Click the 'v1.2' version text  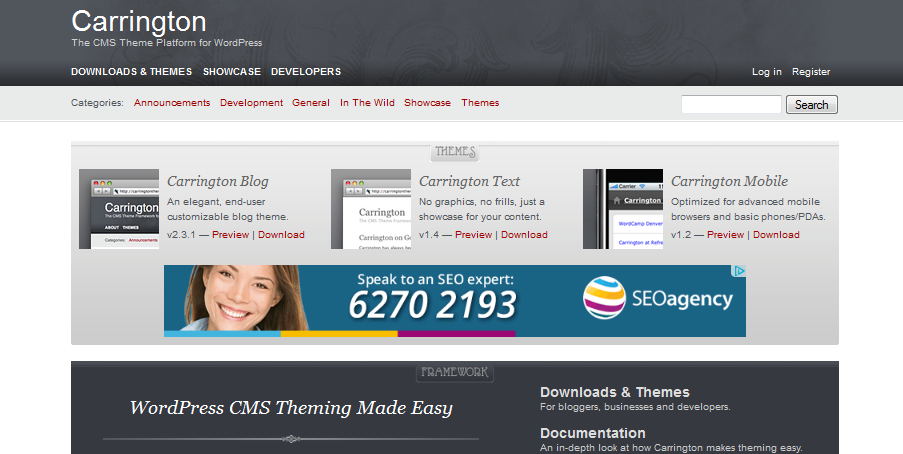point(681,234)
